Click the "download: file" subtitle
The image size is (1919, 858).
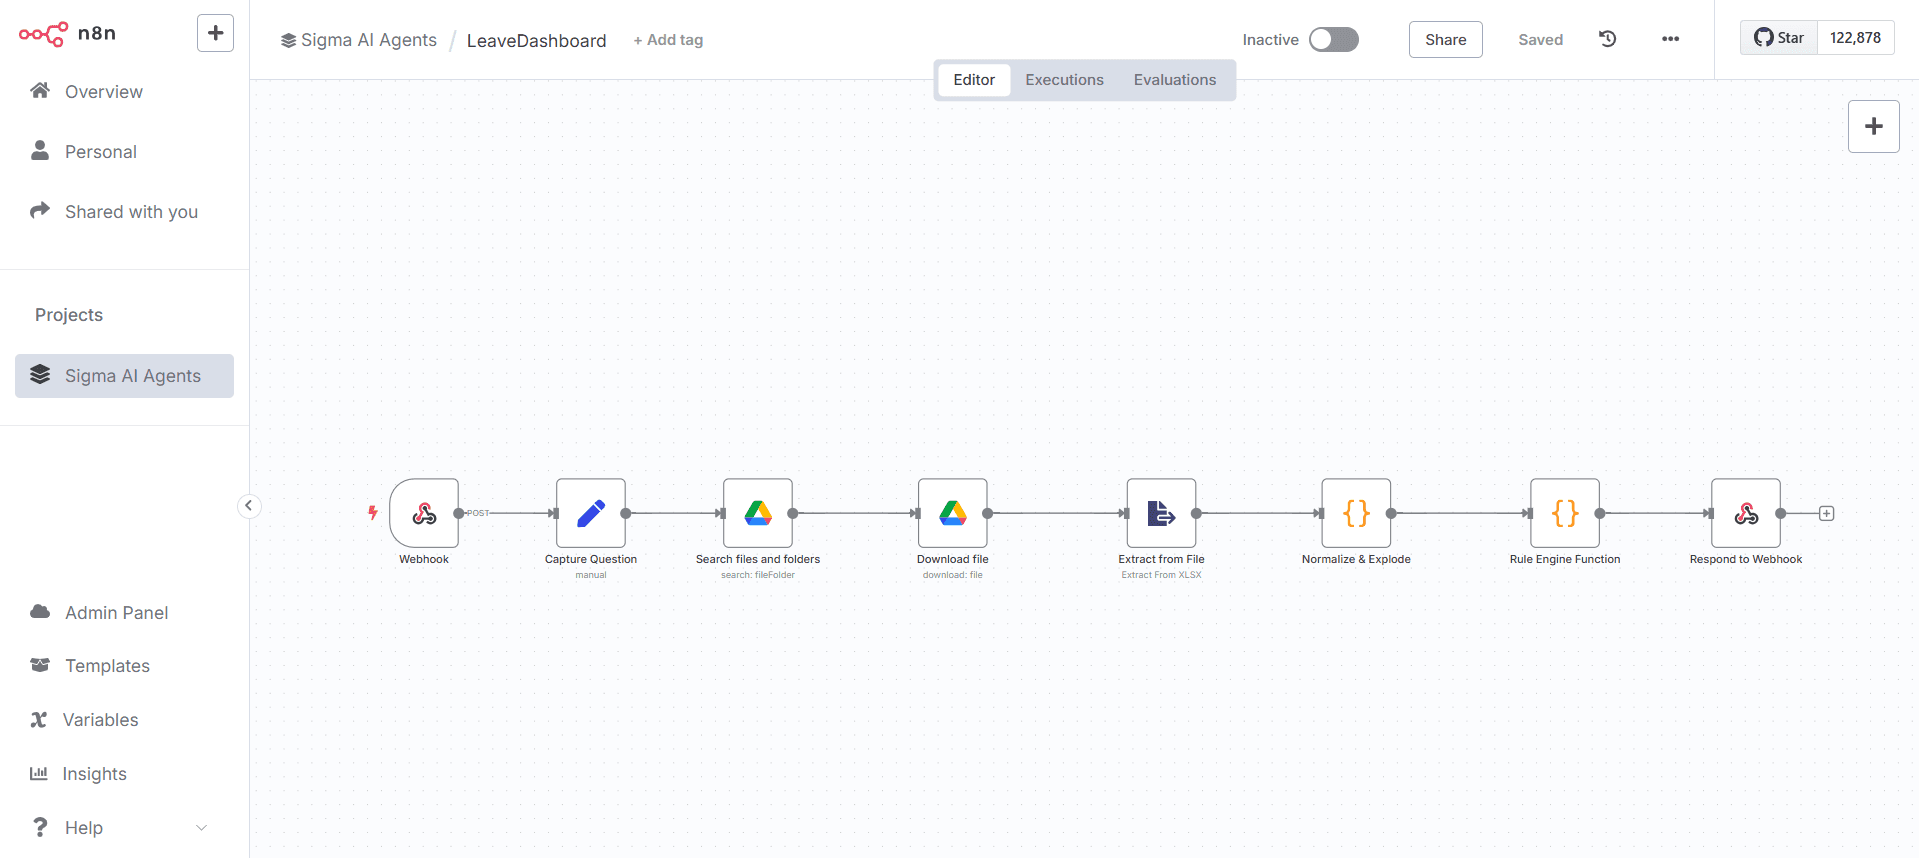click(953, 575)
